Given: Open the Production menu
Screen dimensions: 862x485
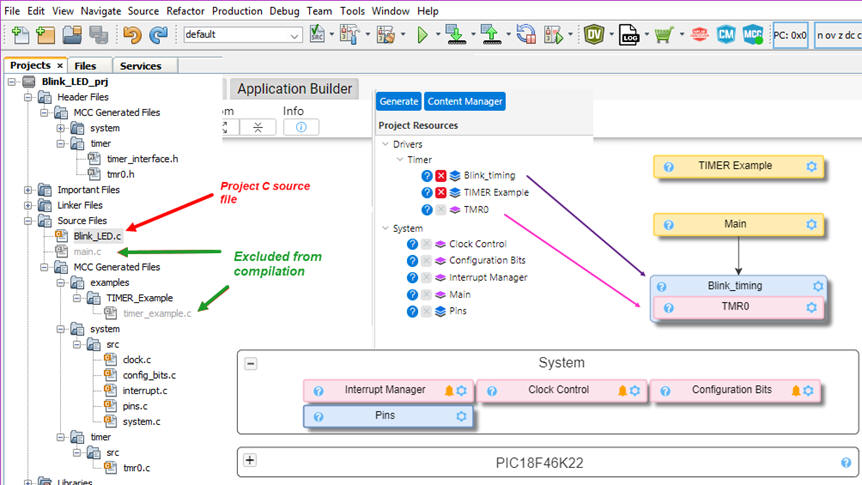Looking at the screenshot, I should point(237,11).
